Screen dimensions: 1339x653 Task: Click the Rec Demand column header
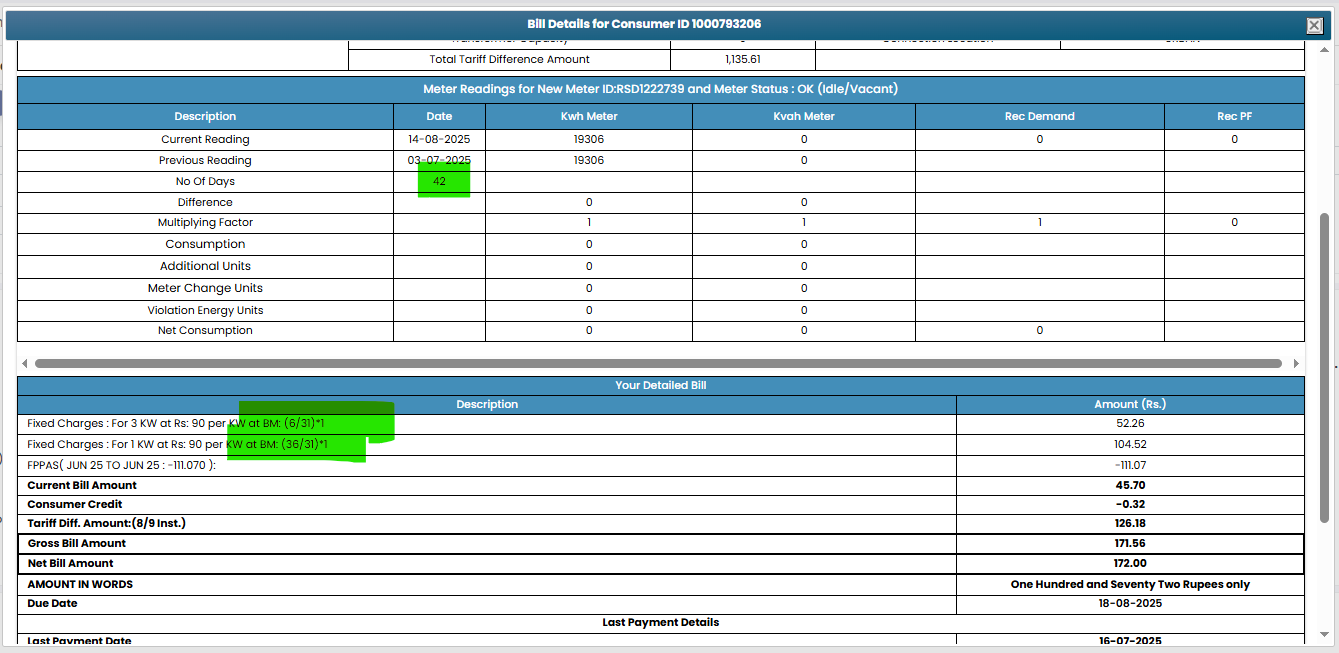click(1040, 116)
